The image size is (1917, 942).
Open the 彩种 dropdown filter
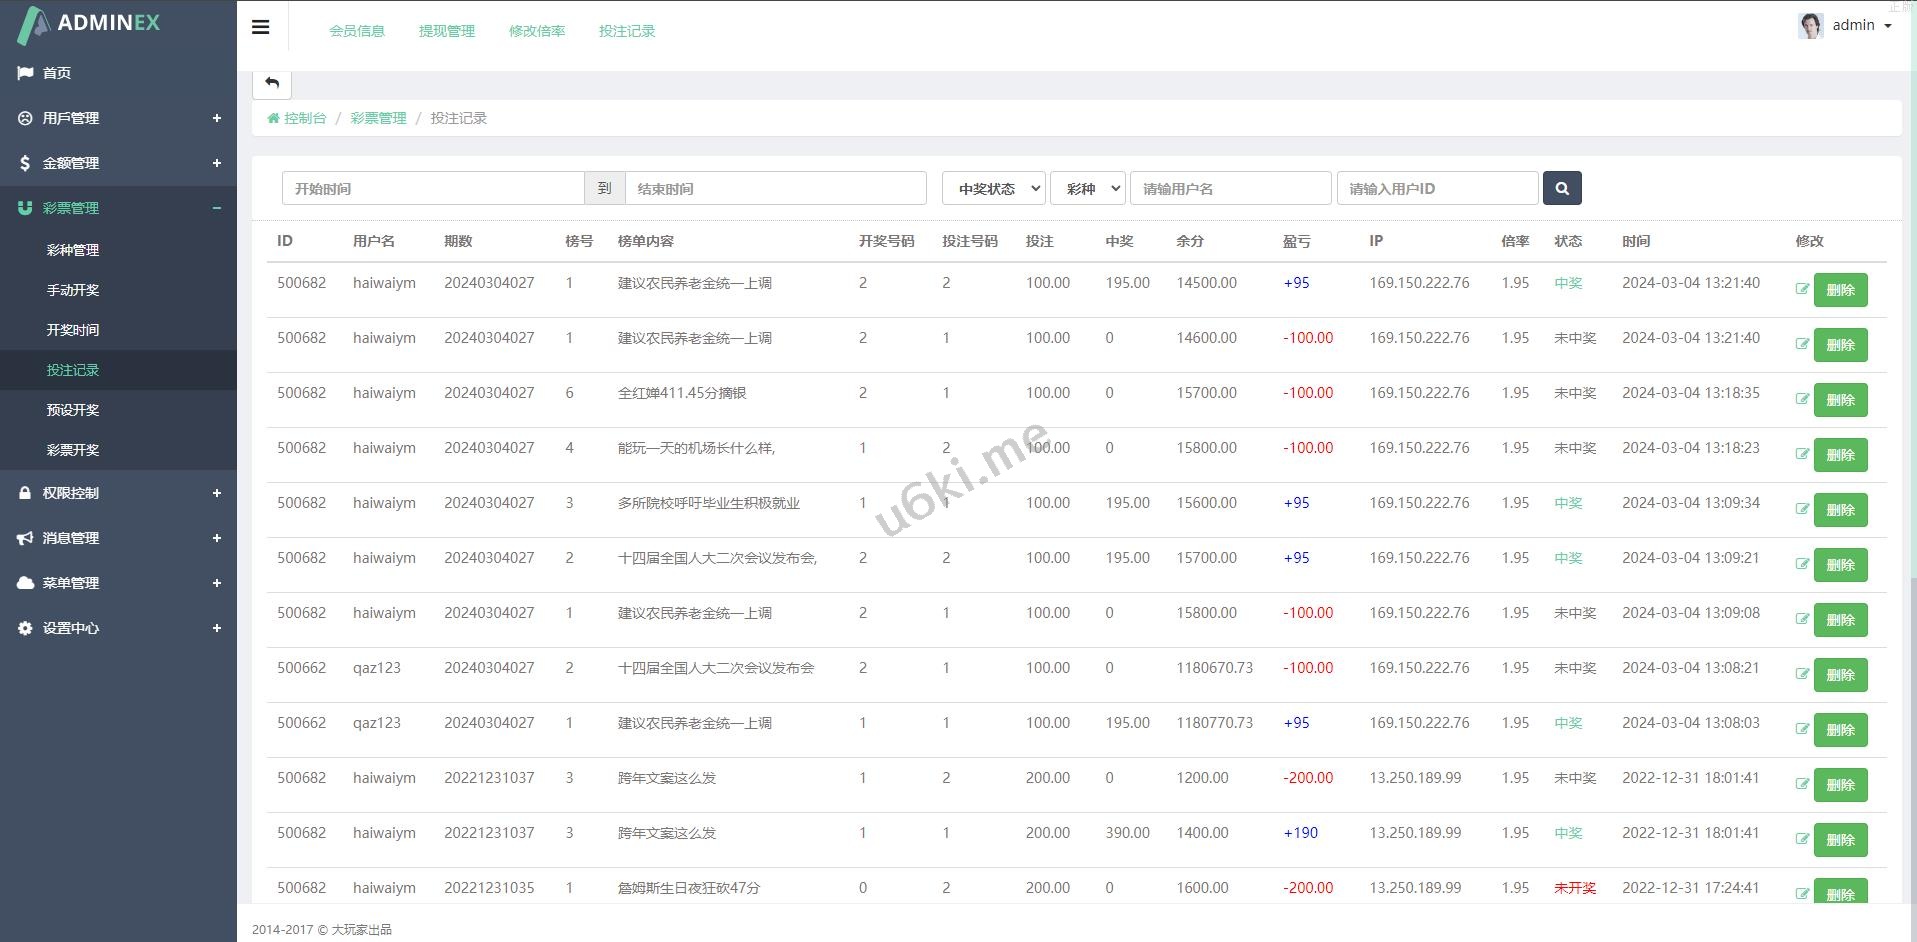pos(1087,188)
